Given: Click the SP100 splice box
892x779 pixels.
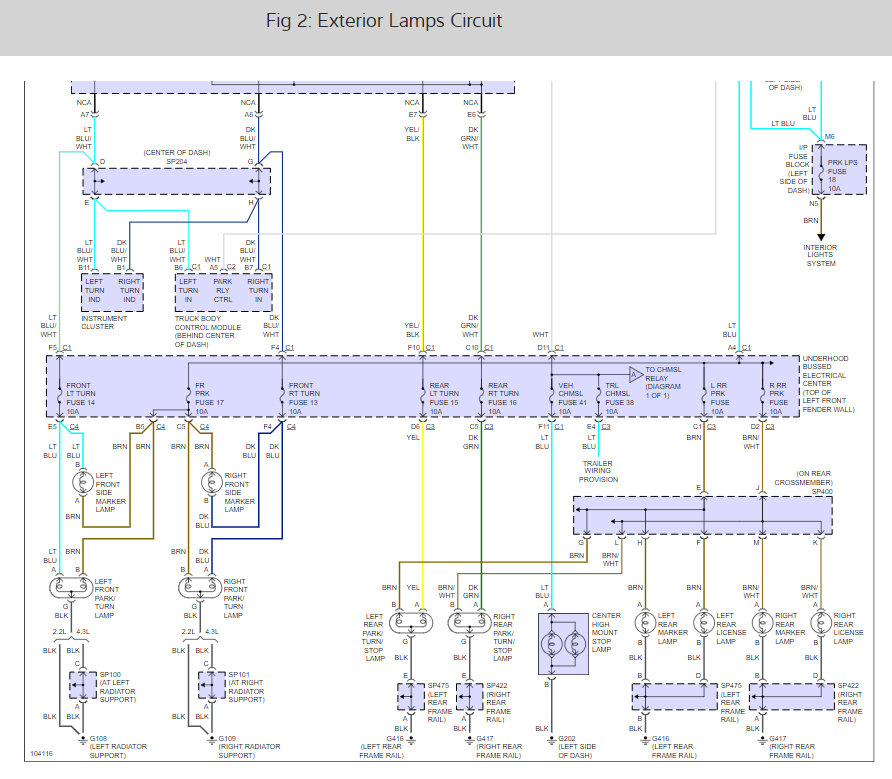Looking at the screenshot, I should click(x=83, y=686).
